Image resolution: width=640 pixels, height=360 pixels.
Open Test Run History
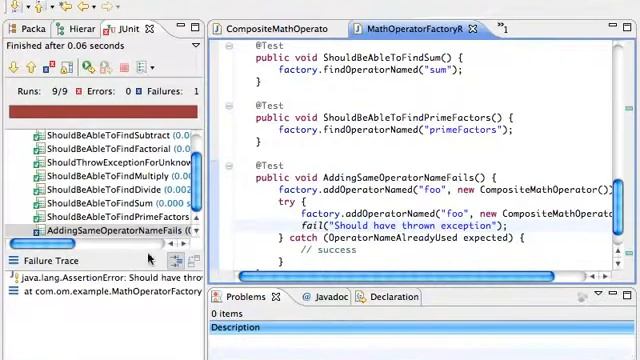pos(141,68)
